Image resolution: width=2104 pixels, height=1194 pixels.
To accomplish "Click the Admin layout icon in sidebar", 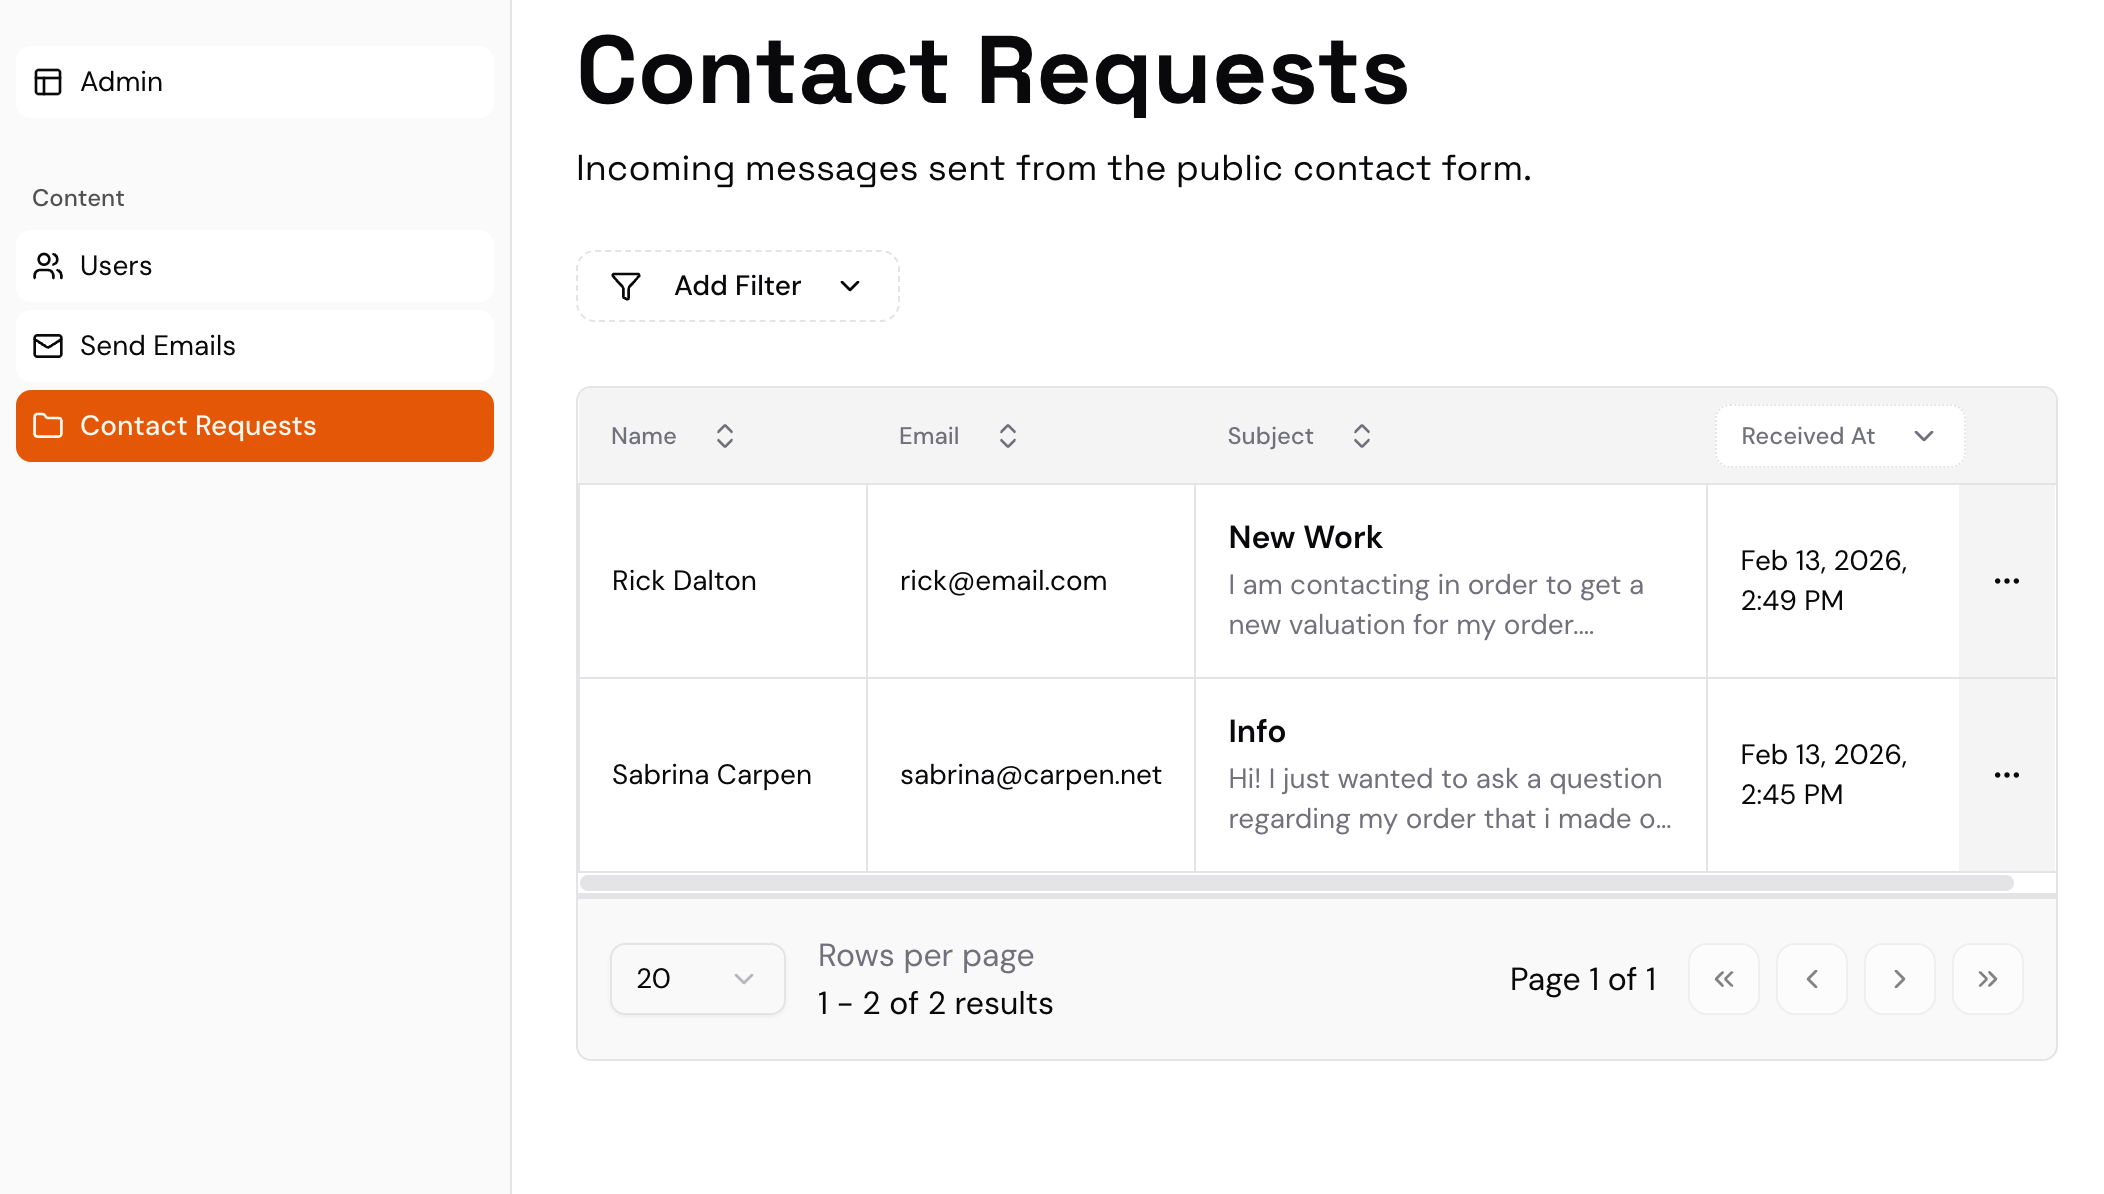I will click(48, 82).
